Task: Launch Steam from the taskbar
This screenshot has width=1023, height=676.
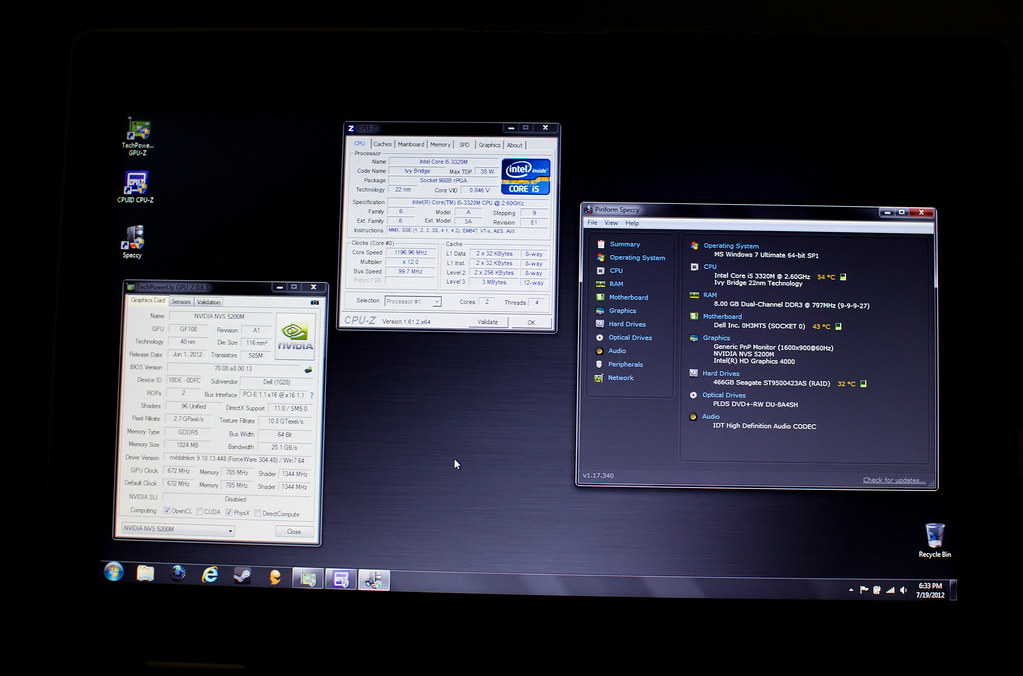Action: [x=242, y=576]
